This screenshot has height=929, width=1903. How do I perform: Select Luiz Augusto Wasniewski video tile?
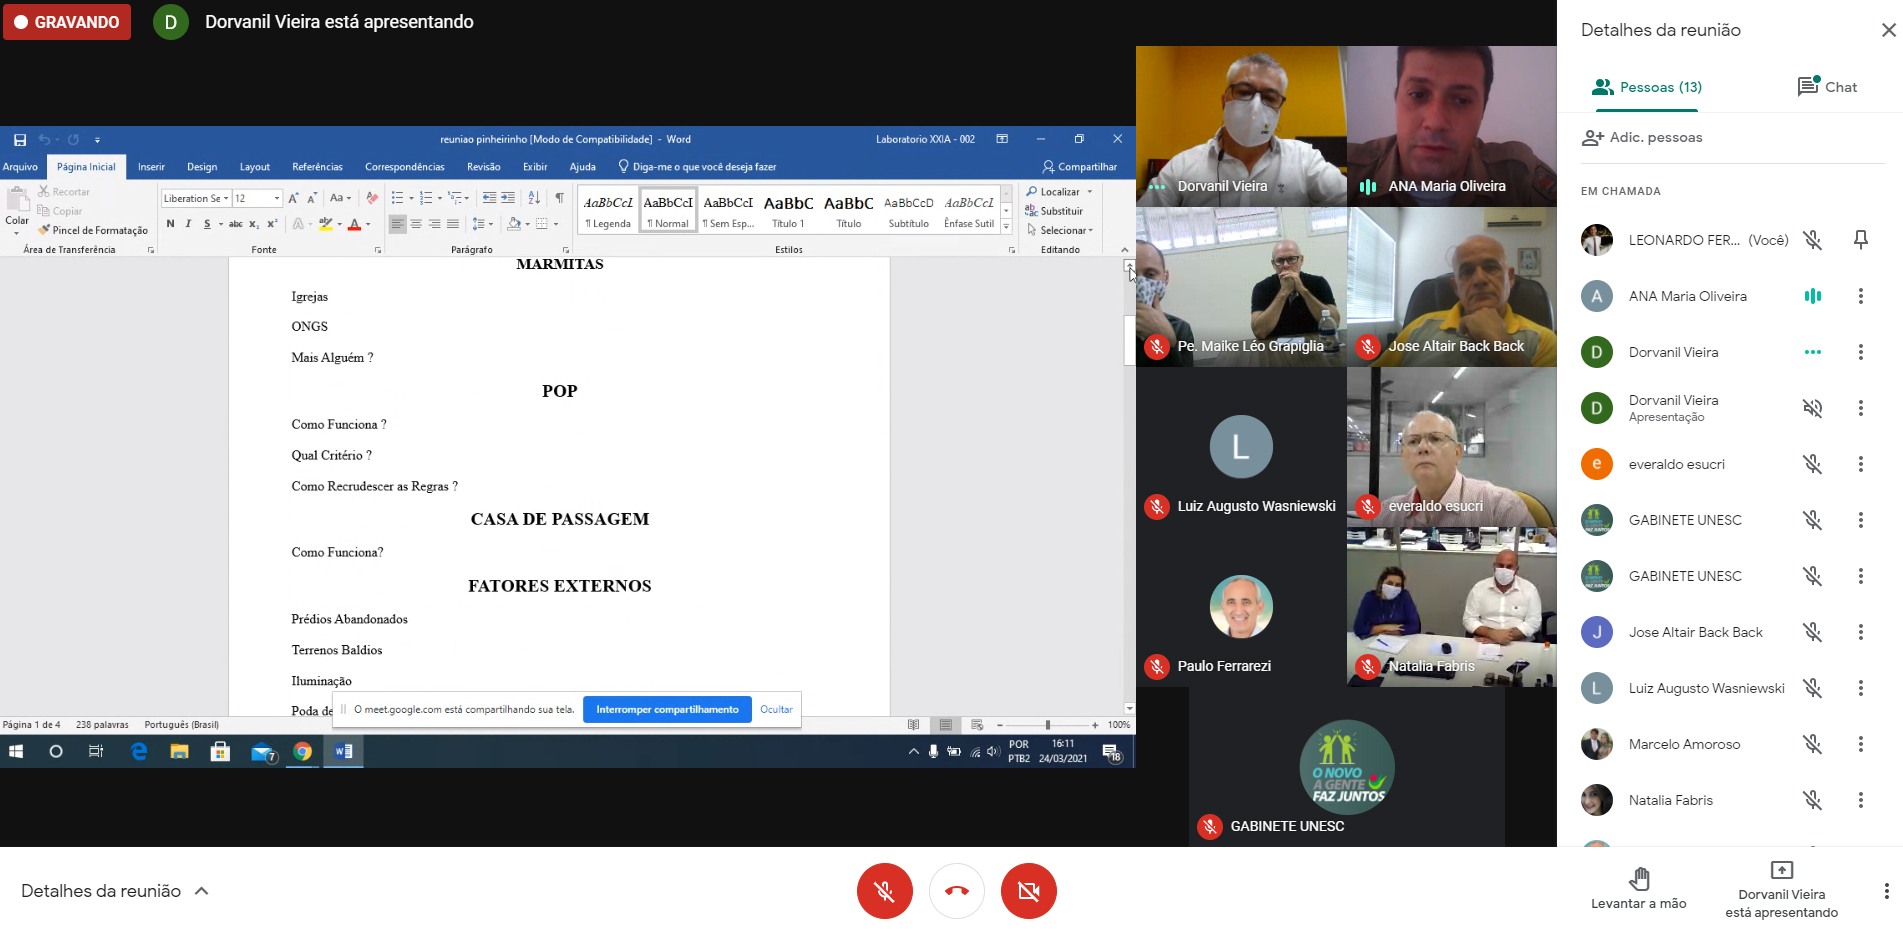(x=1241, y=447)
